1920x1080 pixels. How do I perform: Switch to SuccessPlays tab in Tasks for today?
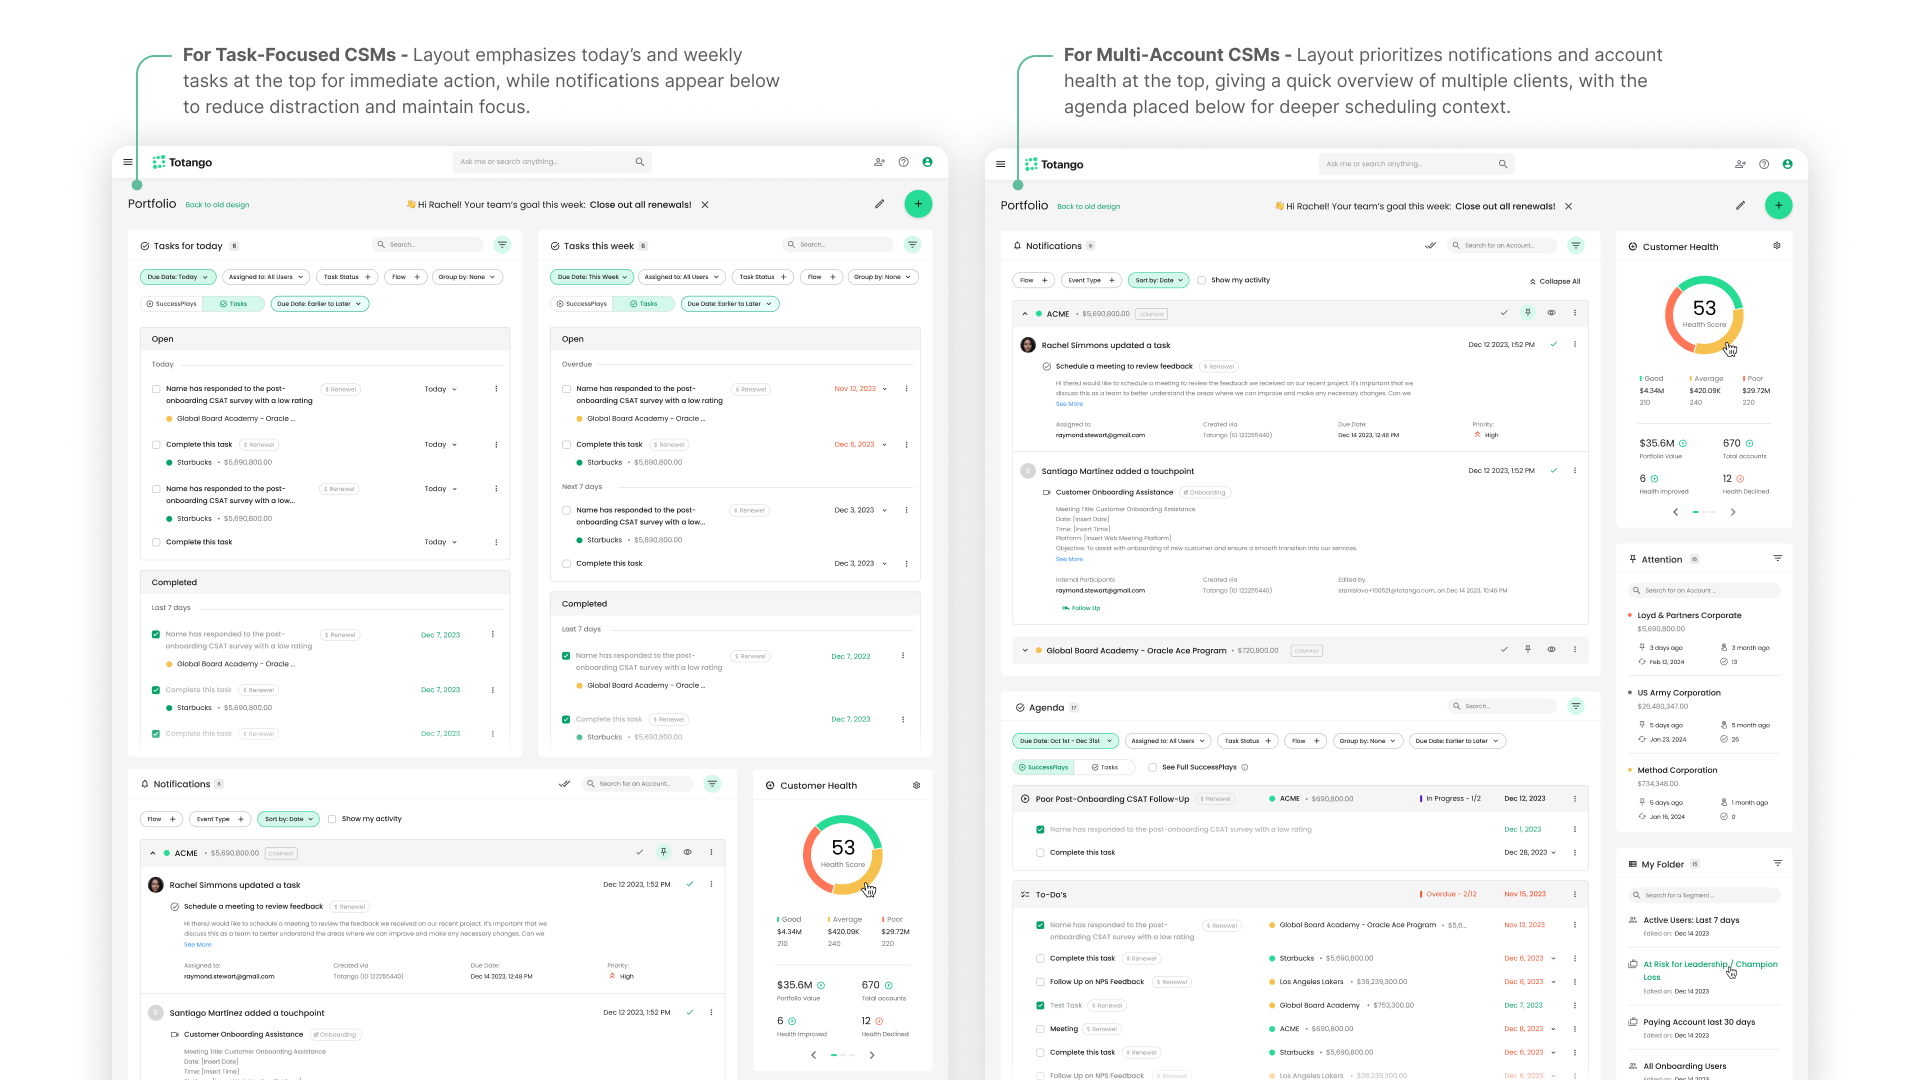(171, 304)
